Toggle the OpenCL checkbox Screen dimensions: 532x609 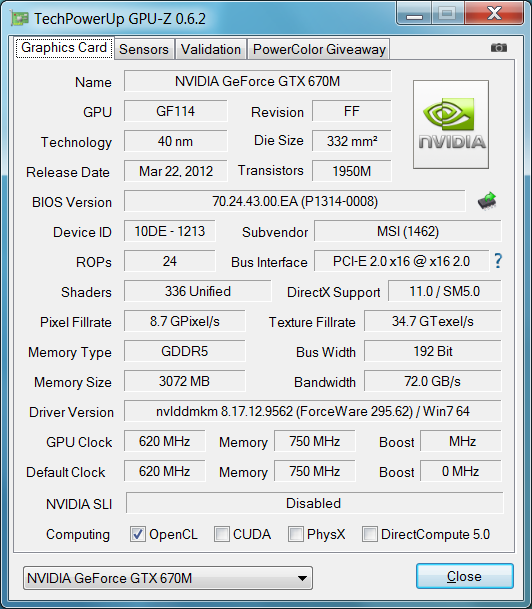[x=138, y=534]
